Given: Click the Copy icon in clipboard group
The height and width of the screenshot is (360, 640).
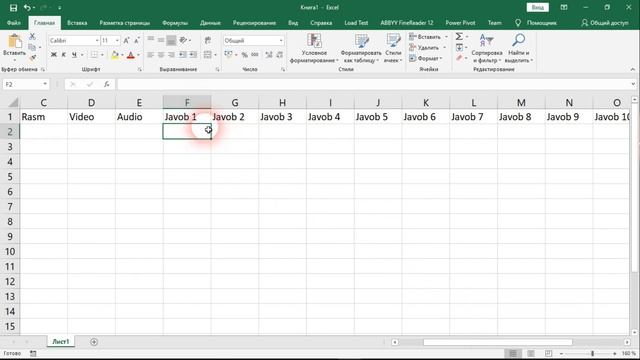Looking at the screenshot, I should pyautogui.click(x=32, y=47).
